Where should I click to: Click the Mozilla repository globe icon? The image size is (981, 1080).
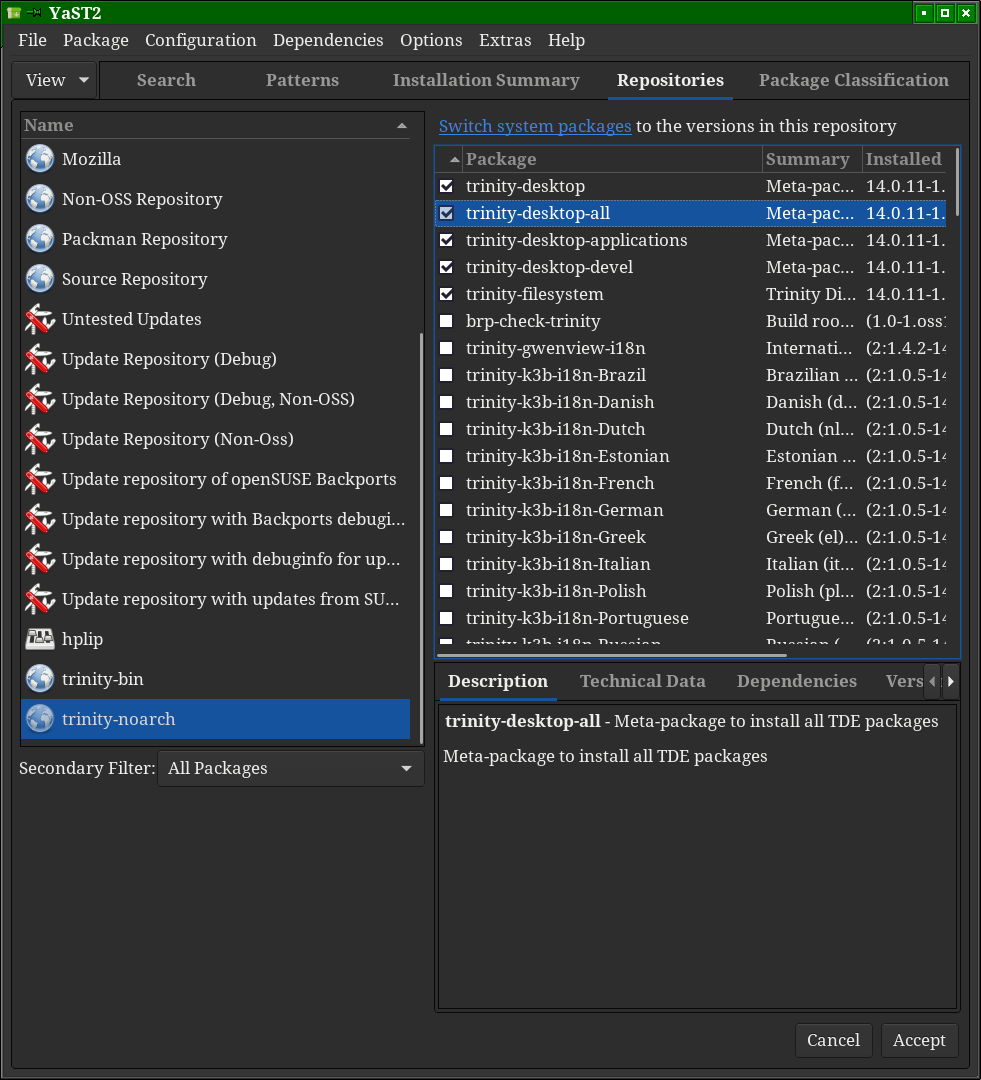(40, 159)
